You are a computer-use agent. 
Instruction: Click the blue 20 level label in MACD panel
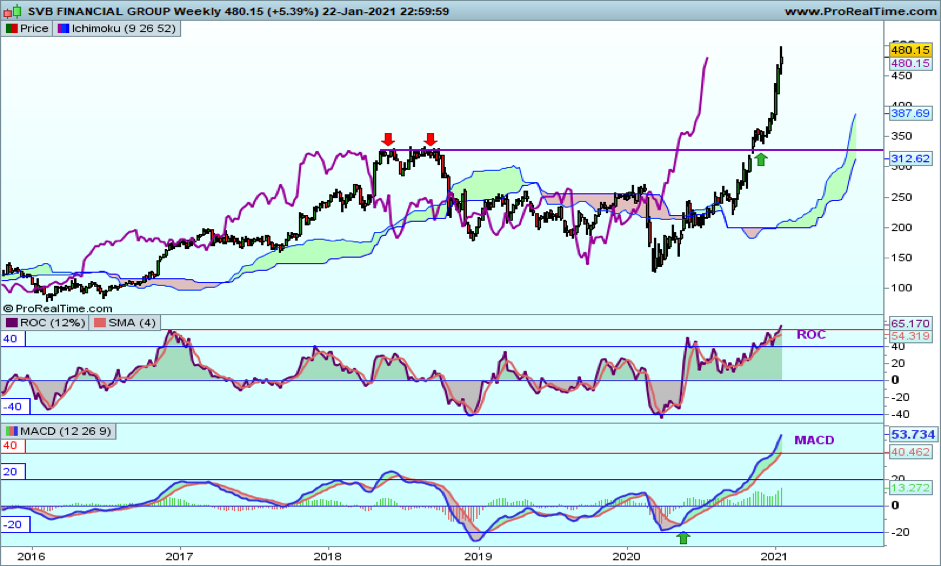(x=13, y=472)
